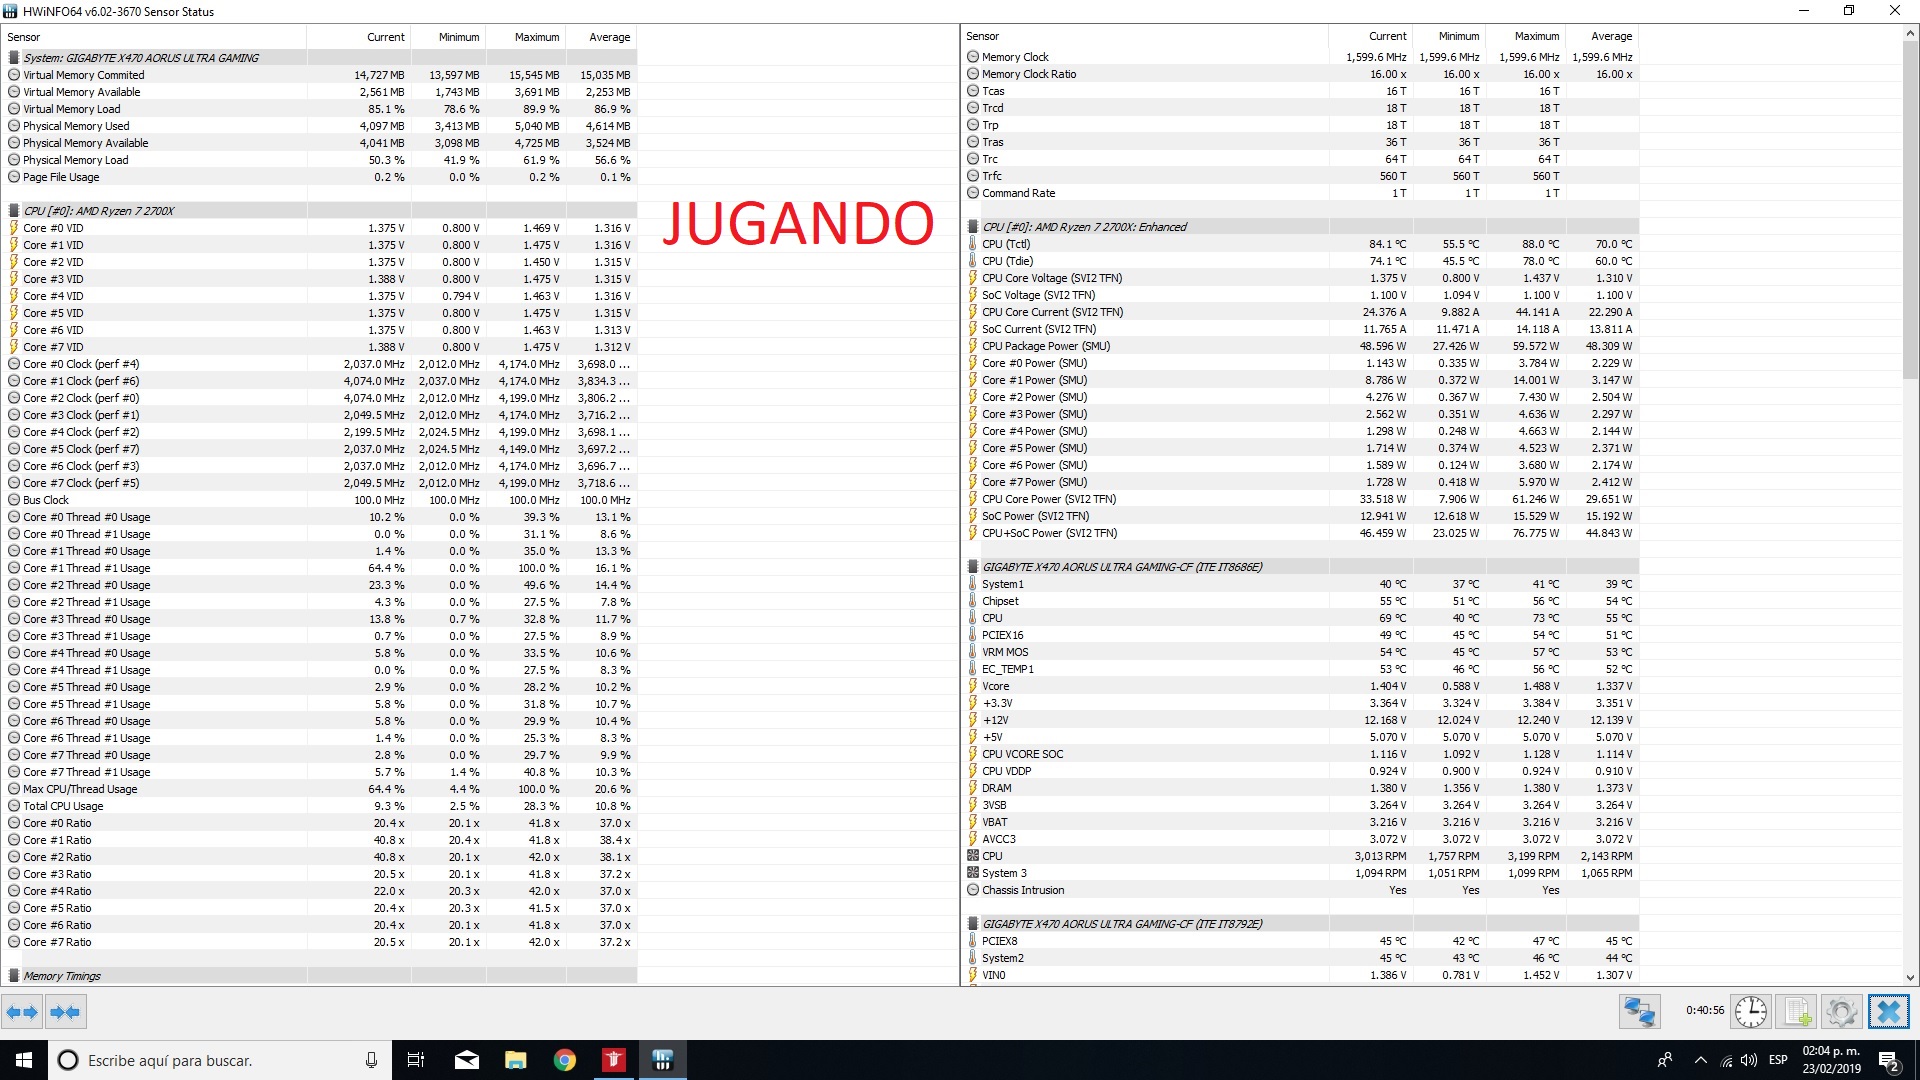1920x1080 pixels.
Task: Open the notification center icon
Action: tap(1889, 1060)
